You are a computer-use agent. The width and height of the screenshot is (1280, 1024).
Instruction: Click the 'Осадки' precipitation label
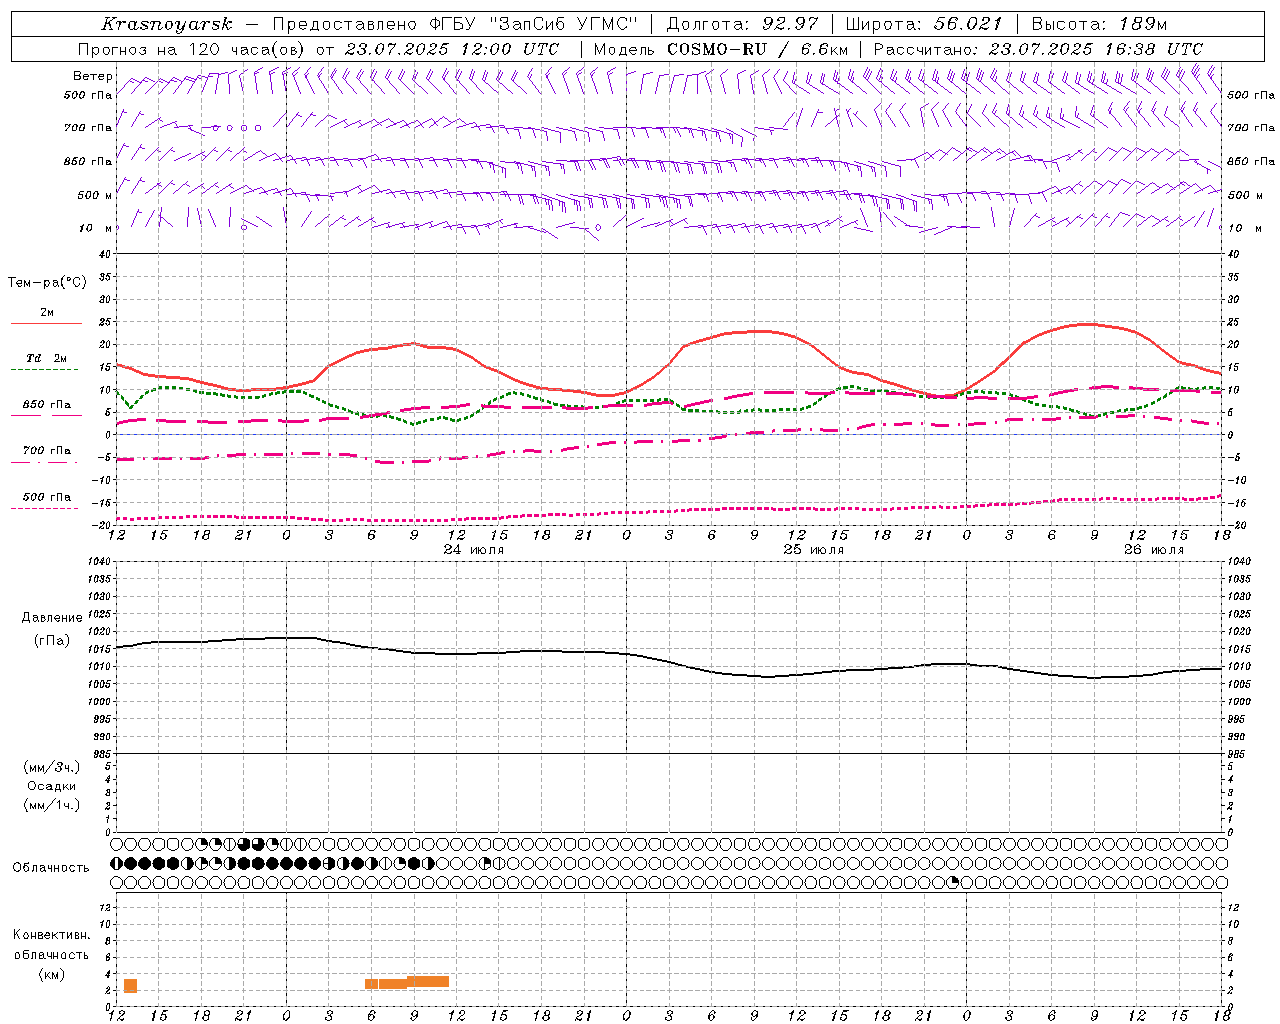coord(52,786)
